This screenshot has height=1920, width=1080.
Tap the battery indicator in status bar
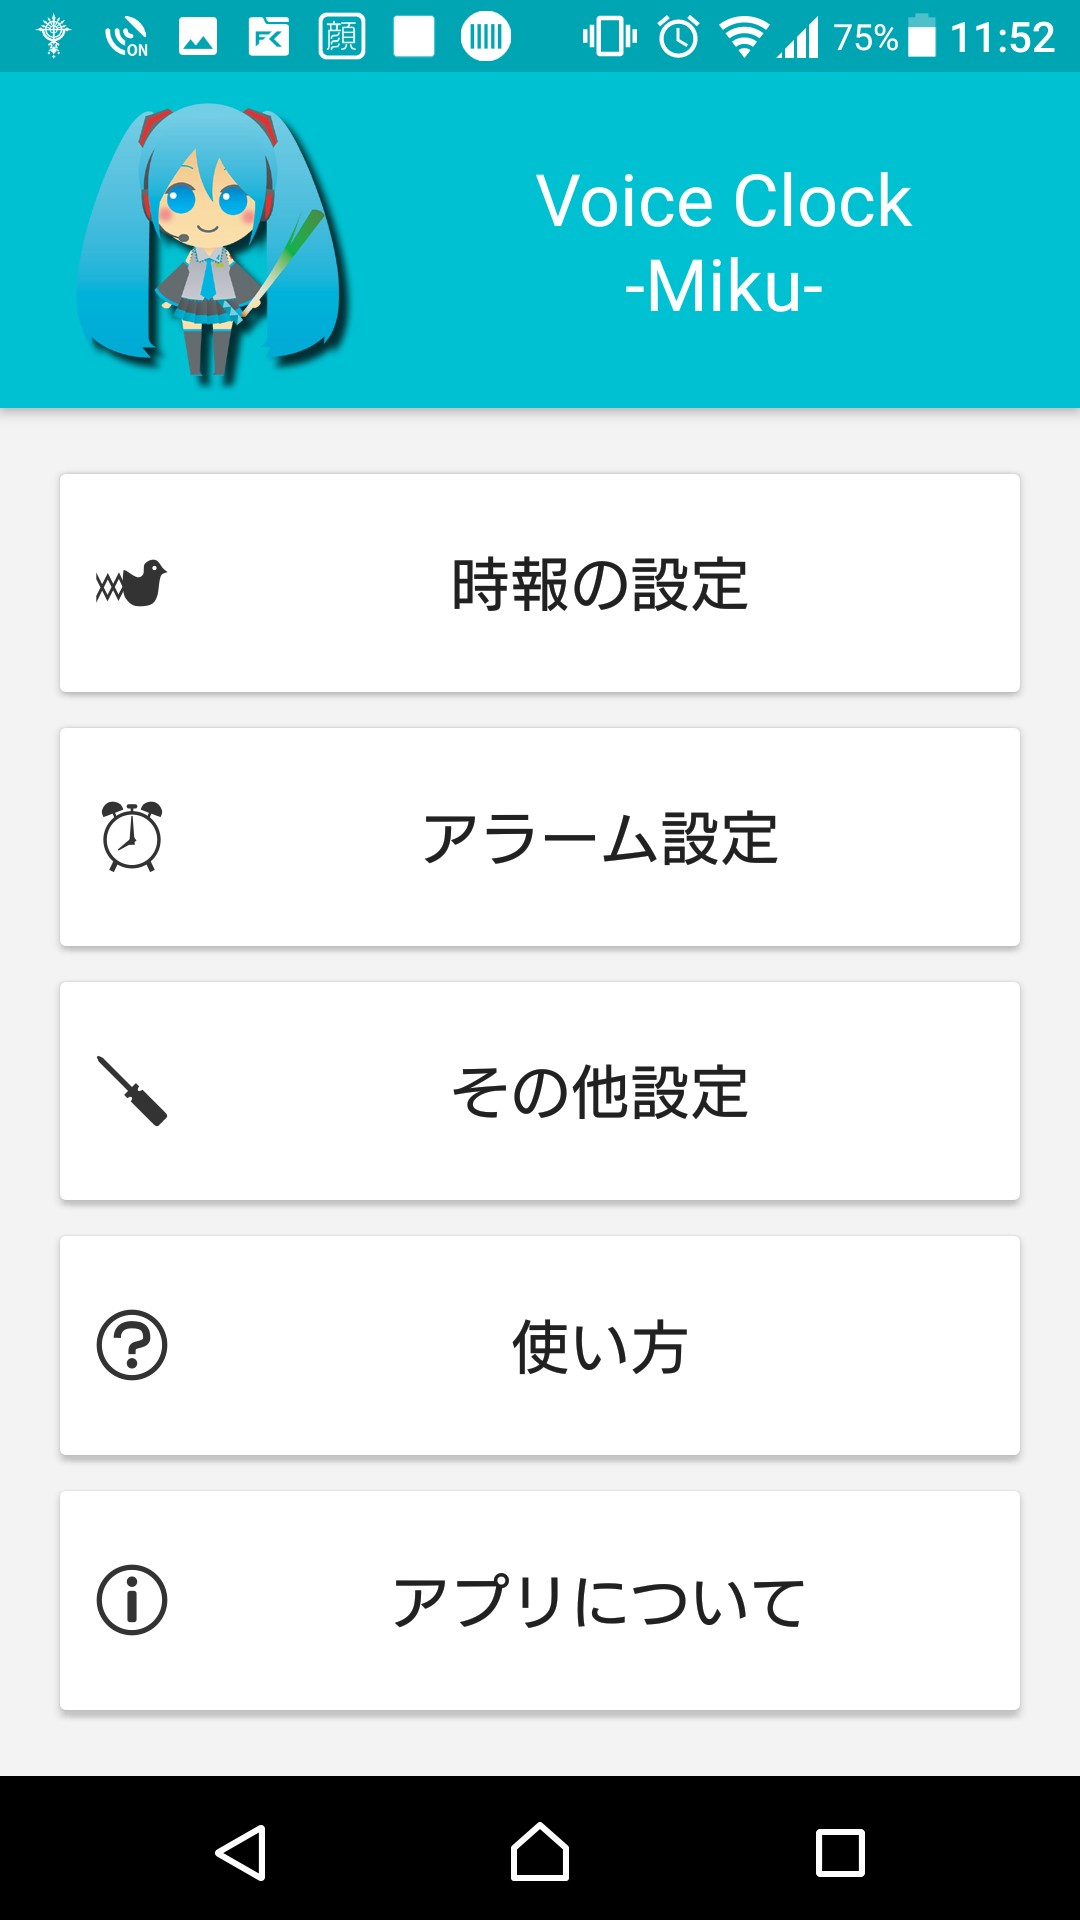922,38
